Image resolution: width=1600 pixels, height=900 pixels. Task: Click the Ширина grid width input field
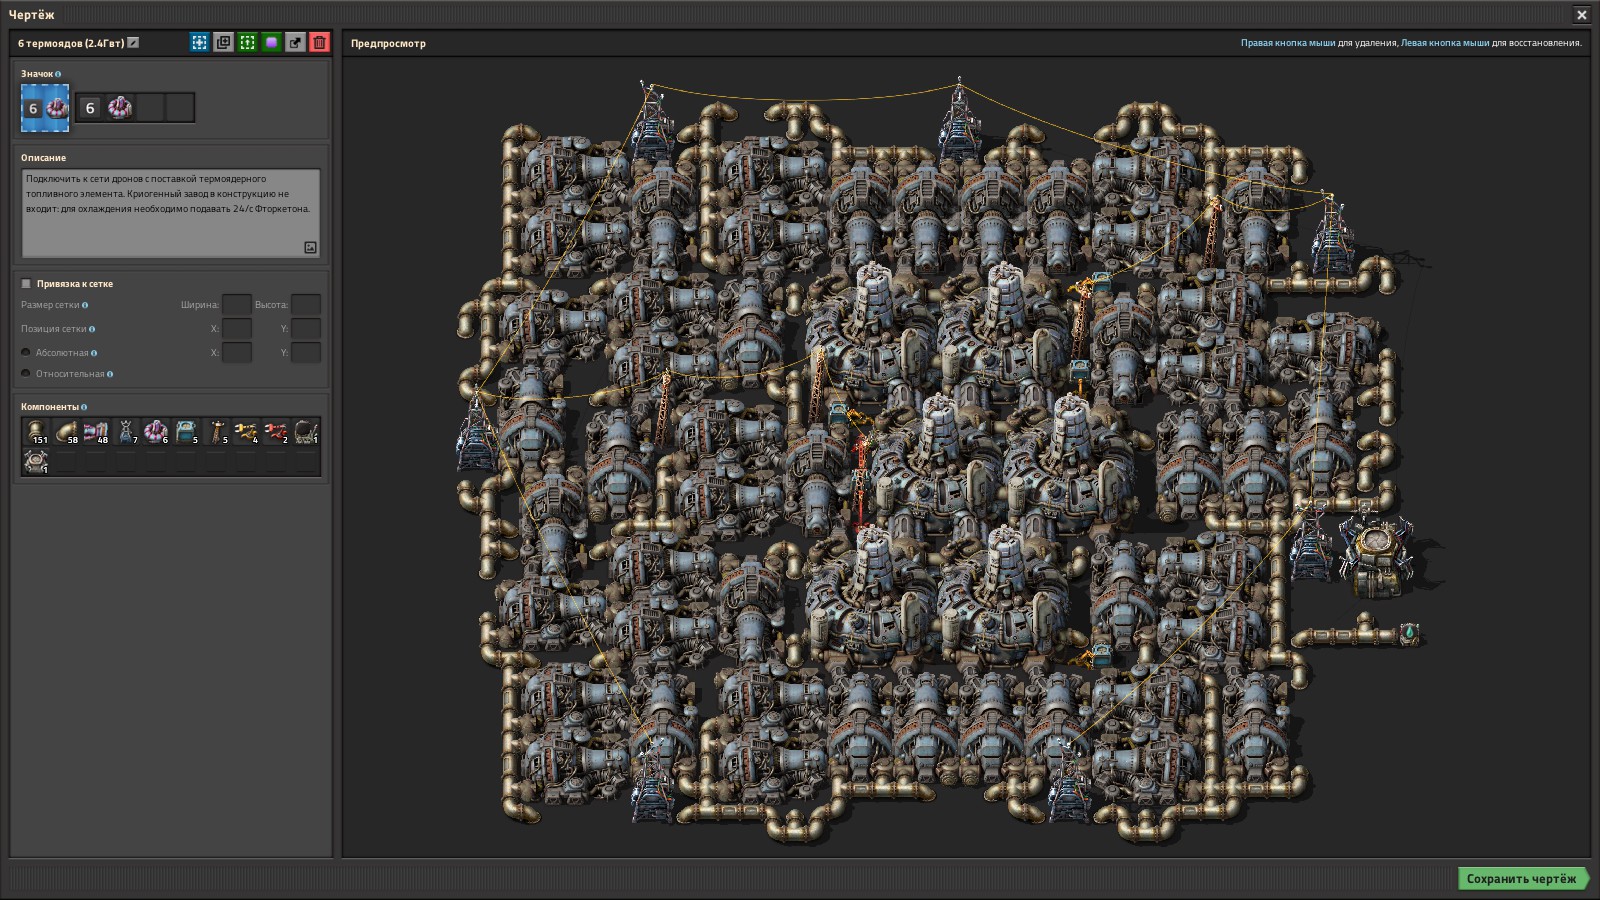[x=237, y=305]
